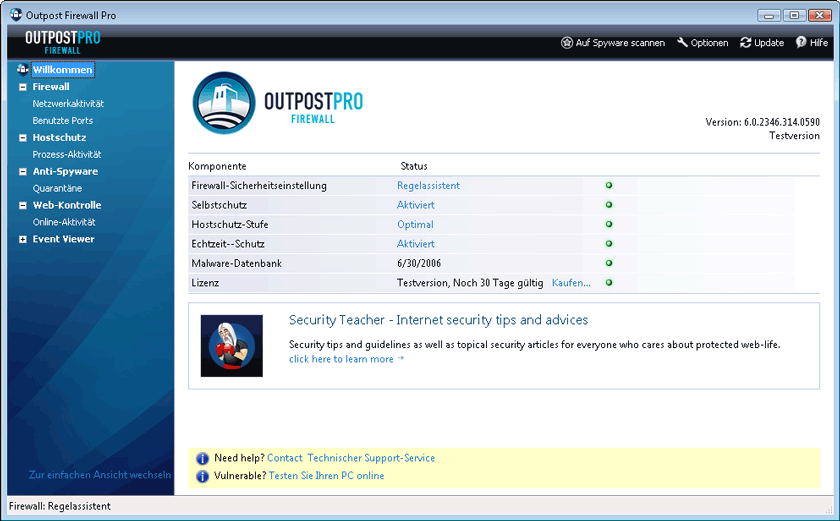Open the Security Teacher headline link

438,320
